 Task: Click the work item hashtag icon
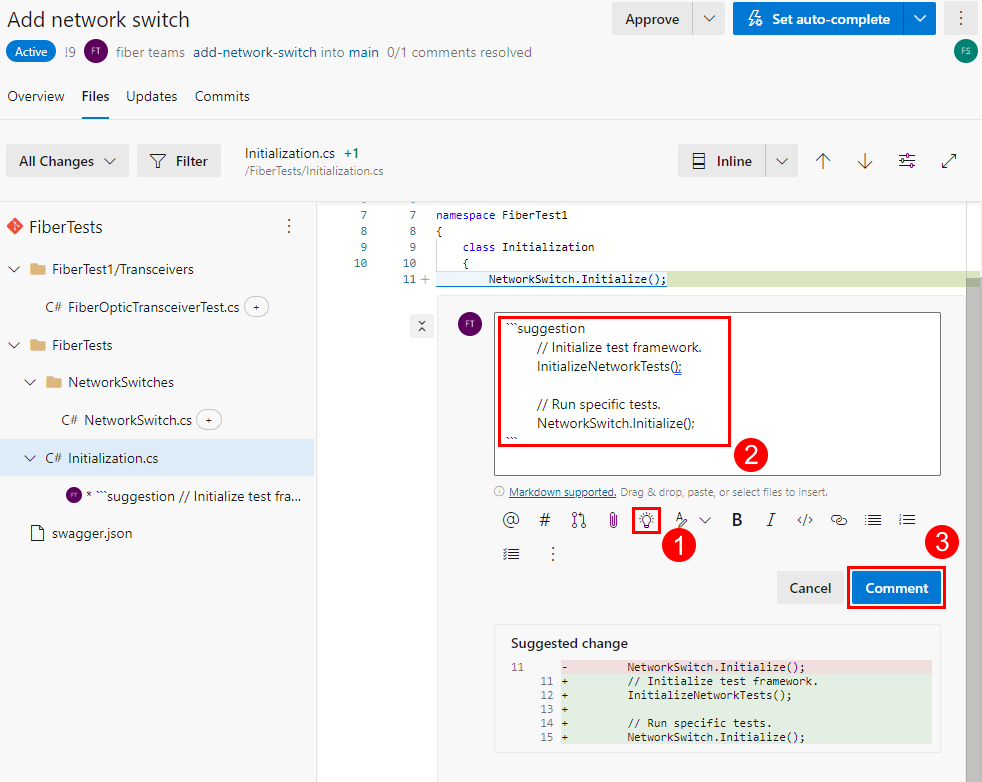tap(545, 520)
